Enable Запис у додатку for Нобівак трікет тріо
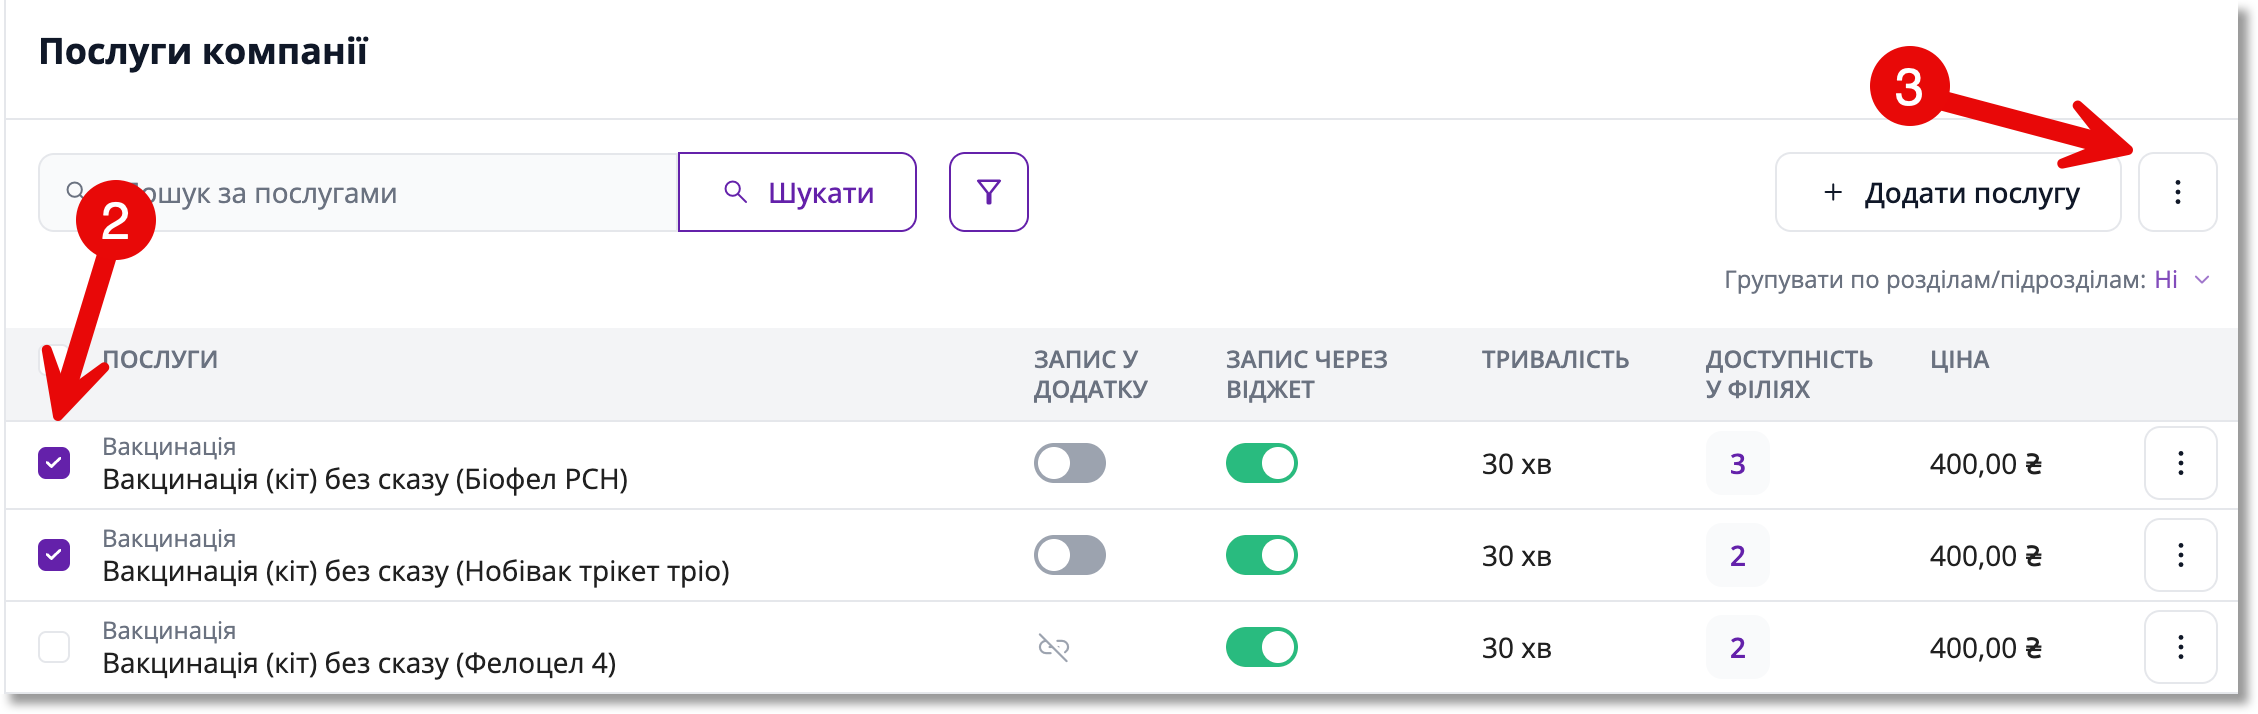The width and height of the screenshot is (2258, 714). tap(1070, 555)
